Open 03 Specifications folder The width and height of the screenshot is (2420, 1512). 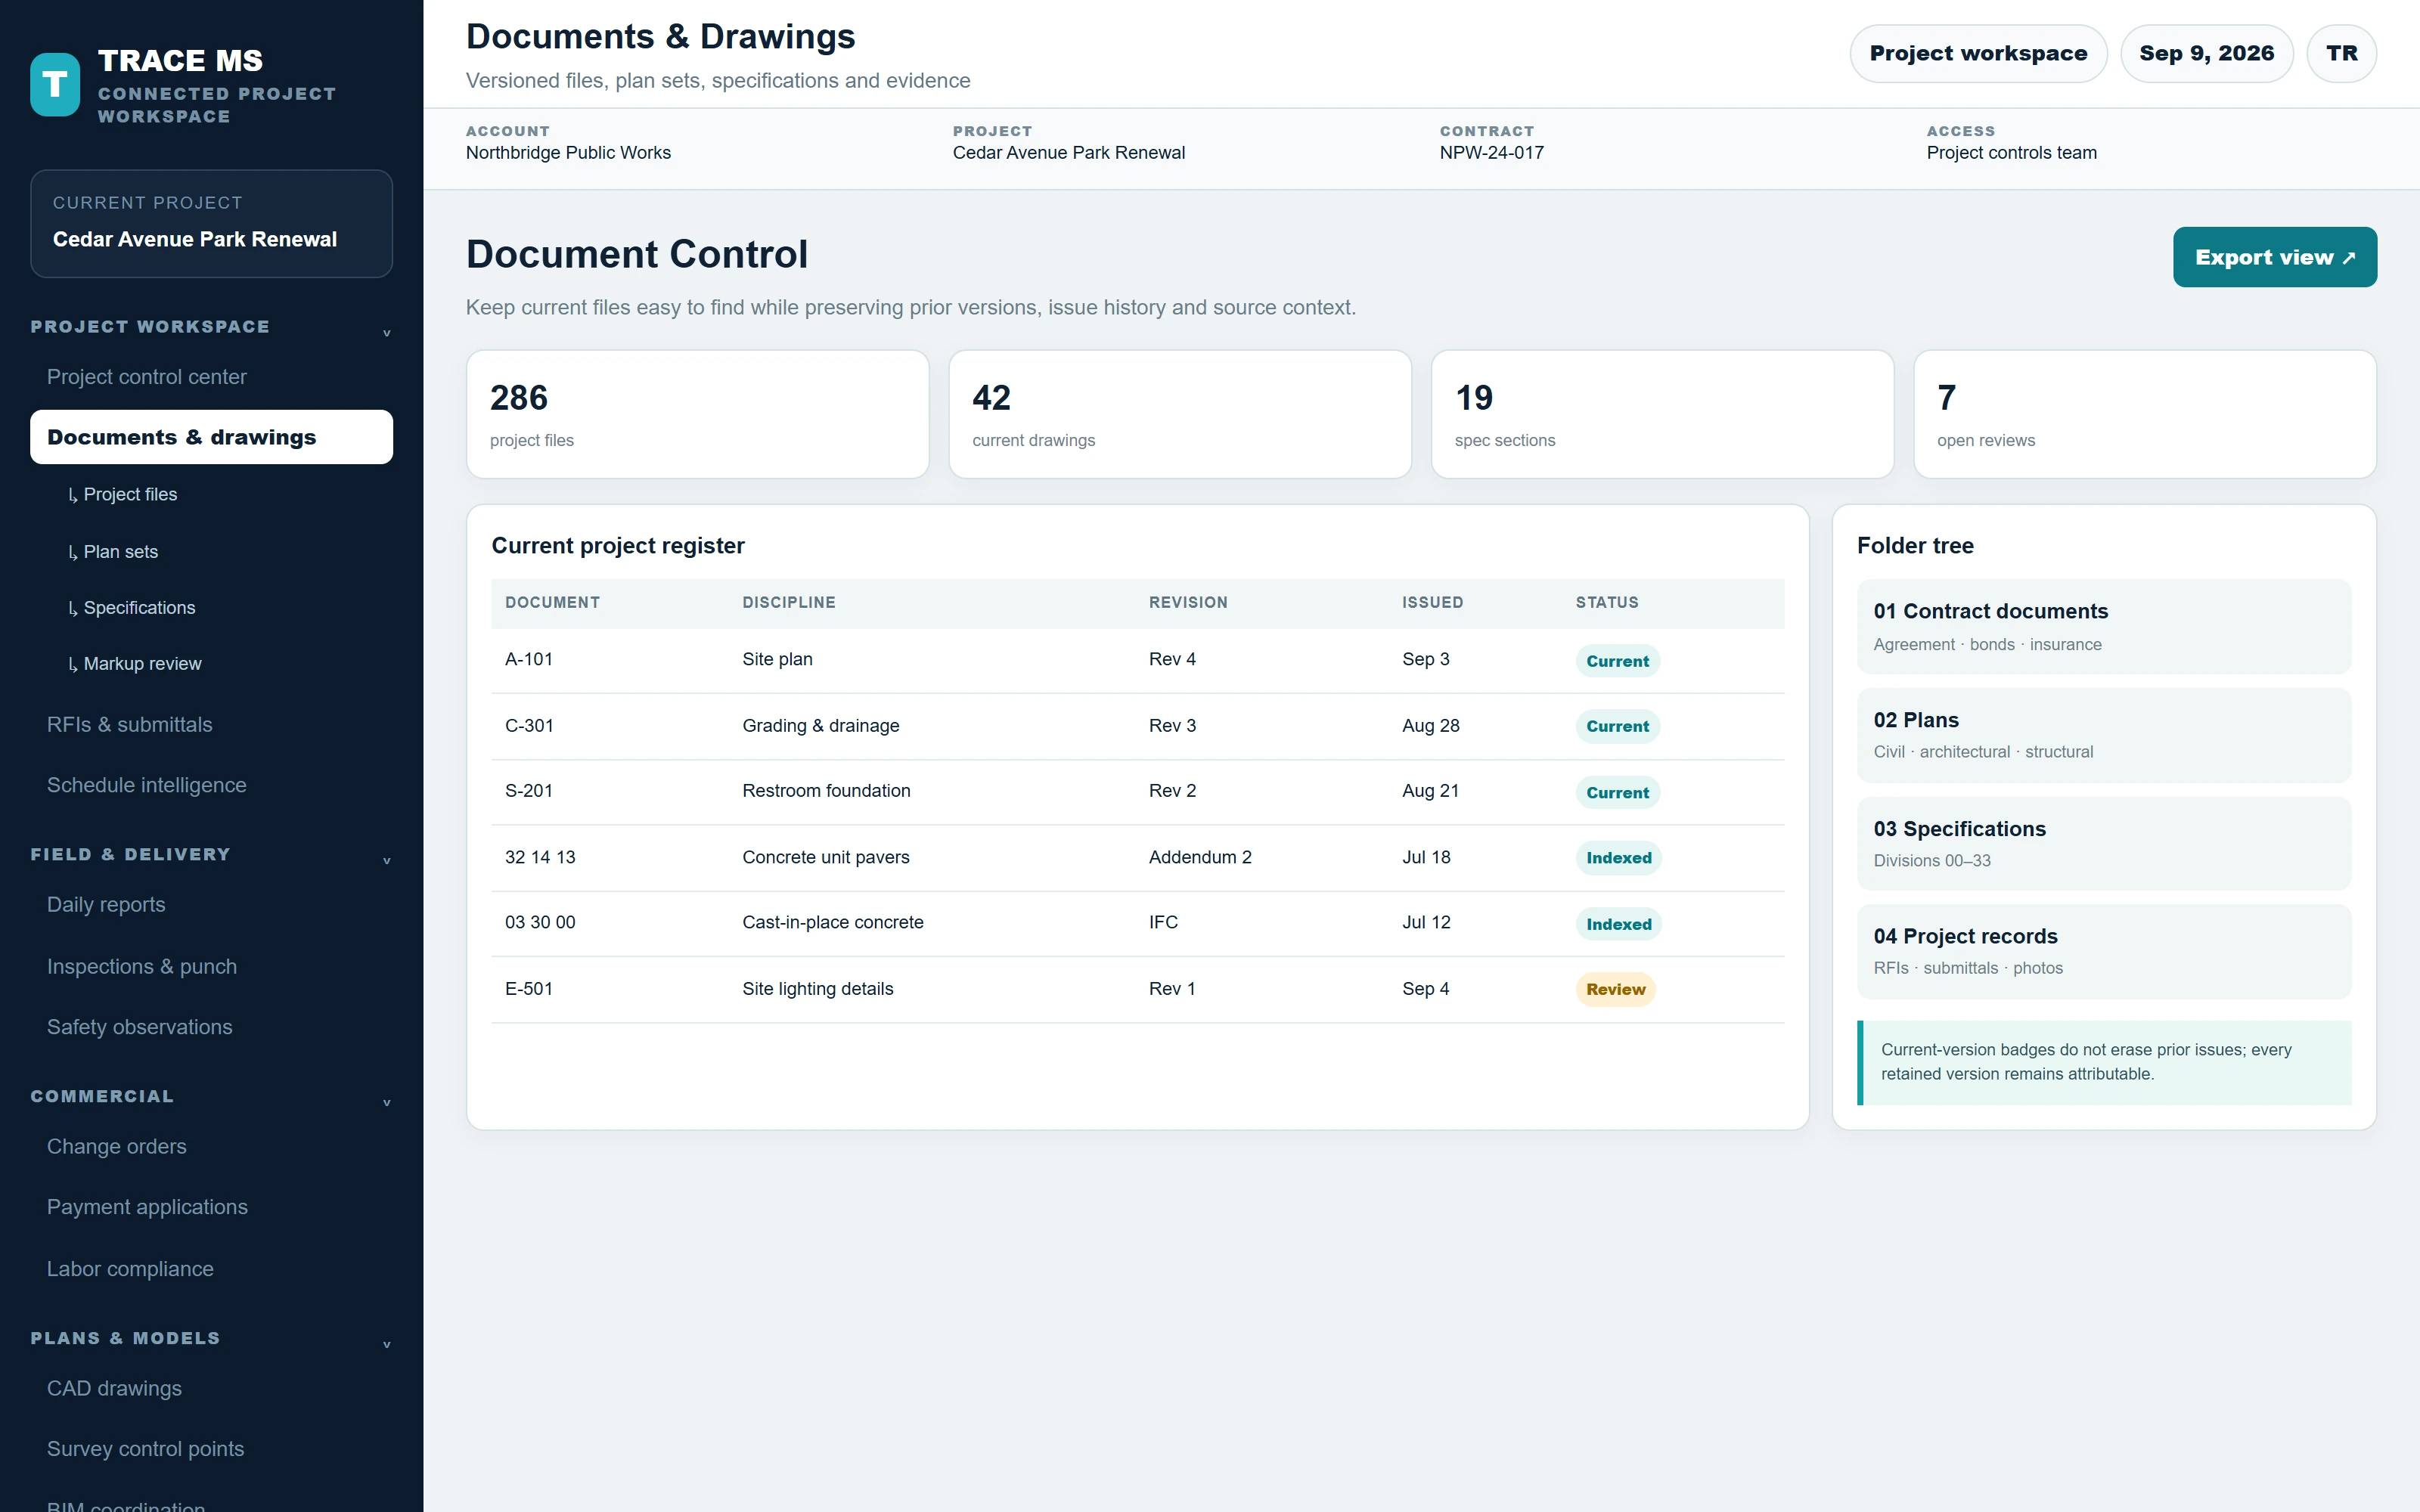tap(2104, 843)
